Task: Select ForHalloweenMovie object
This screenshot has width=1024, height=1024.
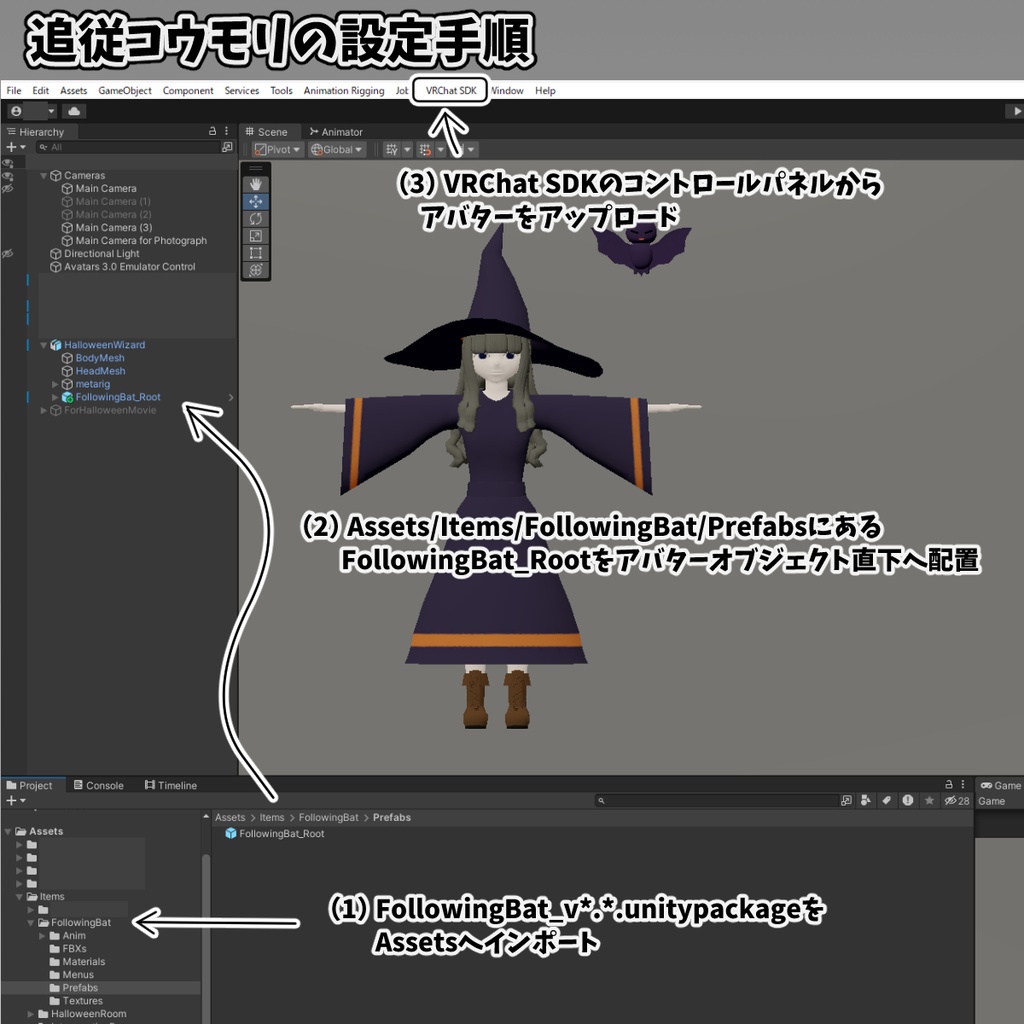Action: (x=110, y=410)
